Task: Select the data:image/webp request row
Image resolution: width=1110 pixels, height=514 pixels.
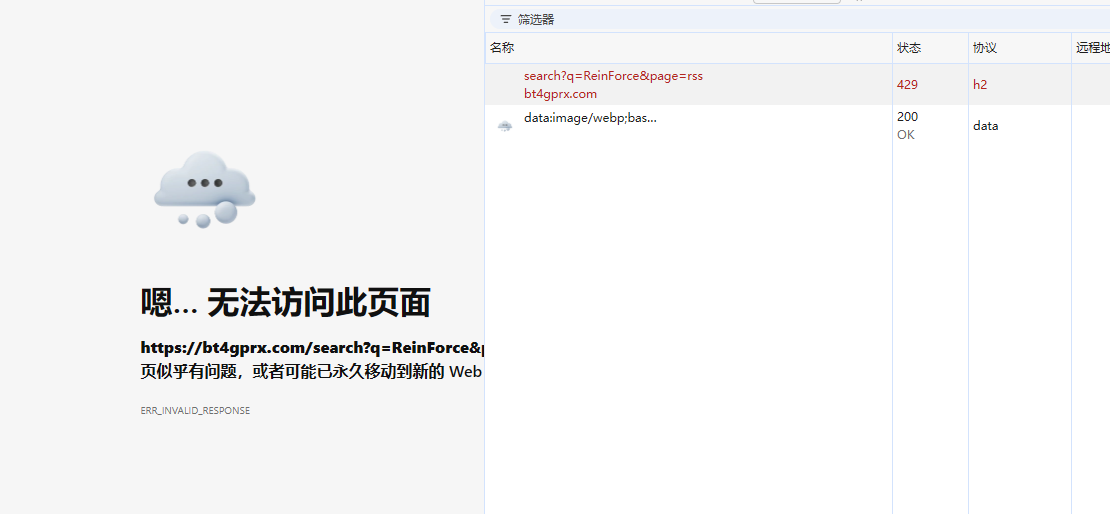Action: coord(590,118)
